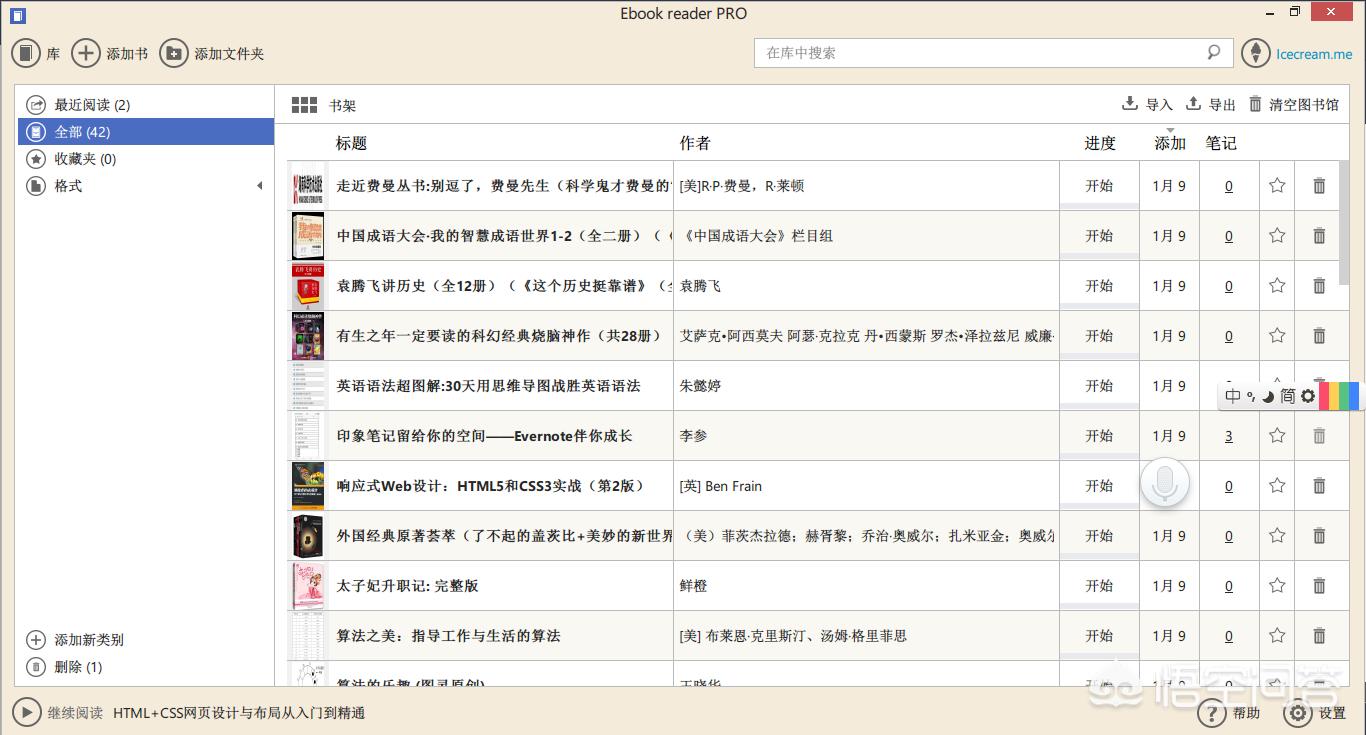Screen dimensions: 1366x735
Task: Favorite the 走近费曼丛书 book with star
Action: (x=1277, y=186)
